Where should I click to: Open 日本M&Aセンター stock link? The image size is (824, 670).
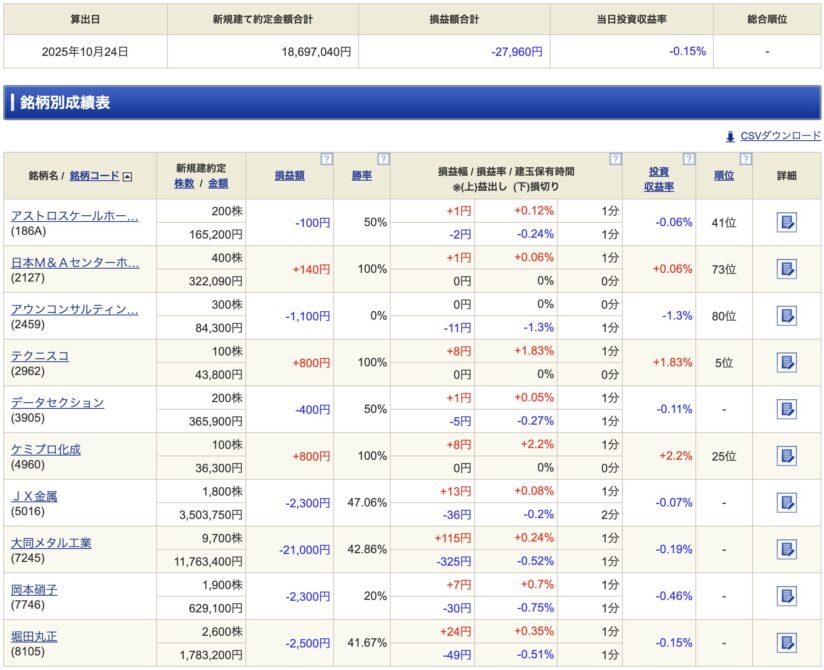[x=74, y=262]
